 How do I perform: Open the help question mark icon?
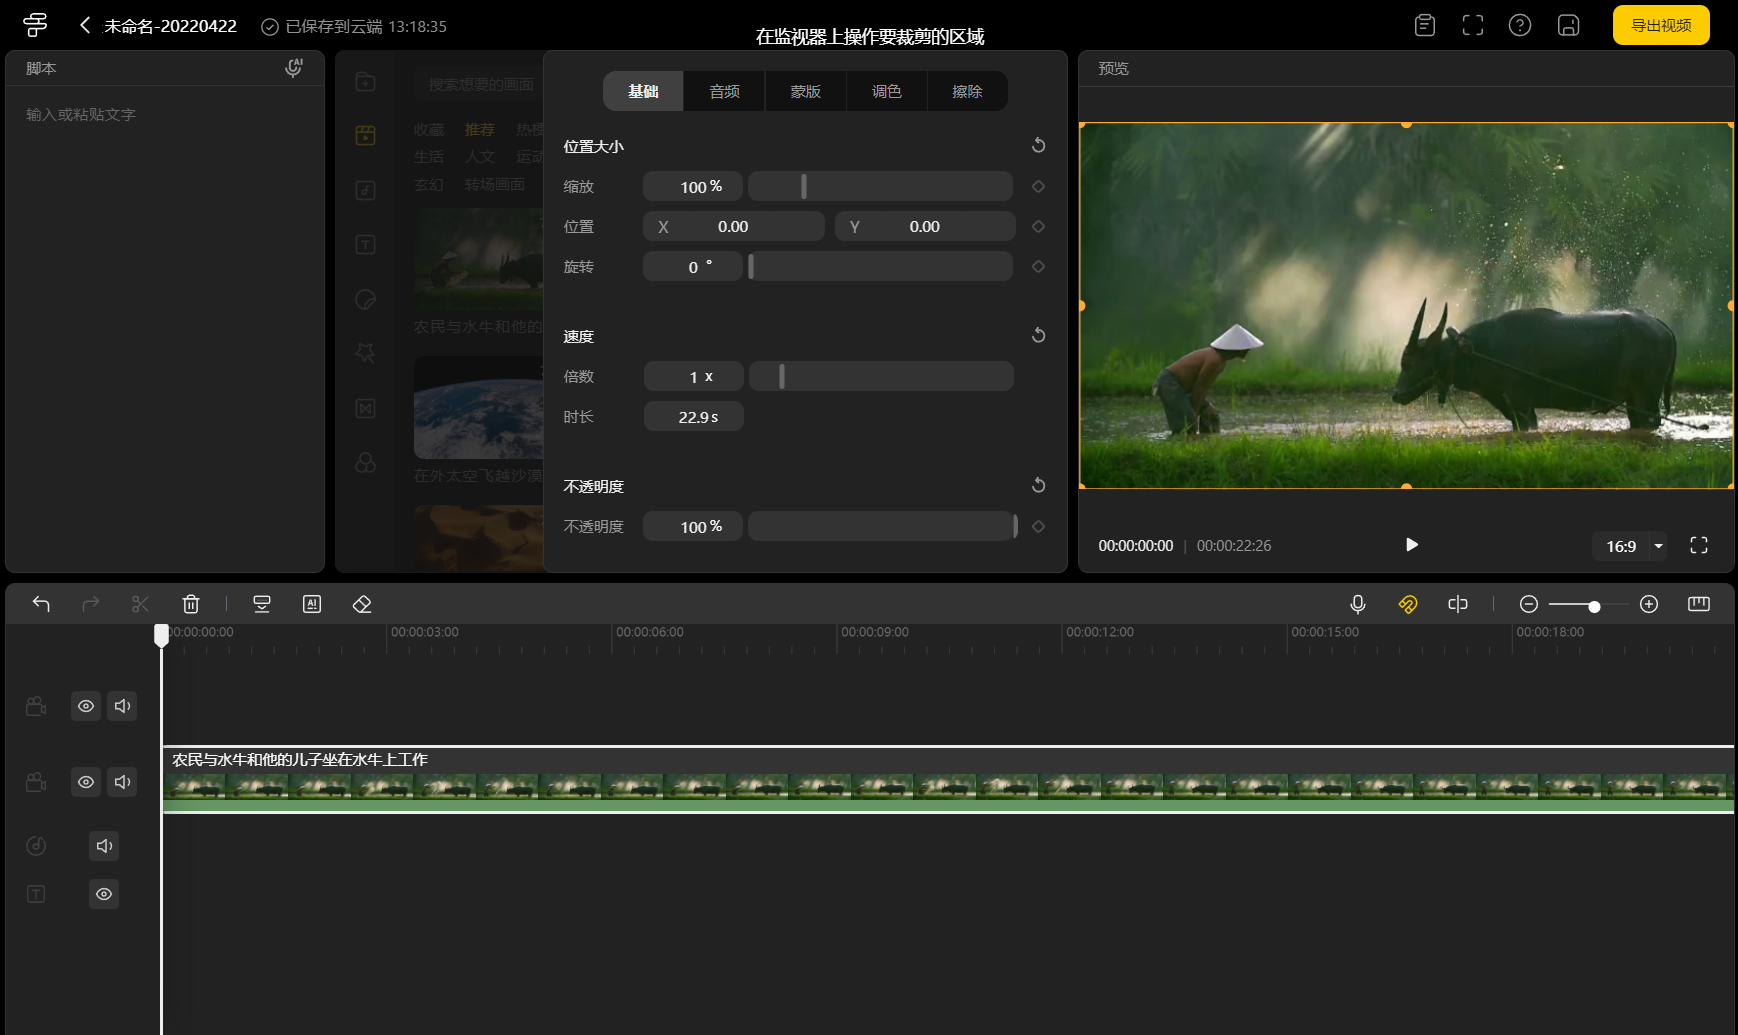[1520, 25]
